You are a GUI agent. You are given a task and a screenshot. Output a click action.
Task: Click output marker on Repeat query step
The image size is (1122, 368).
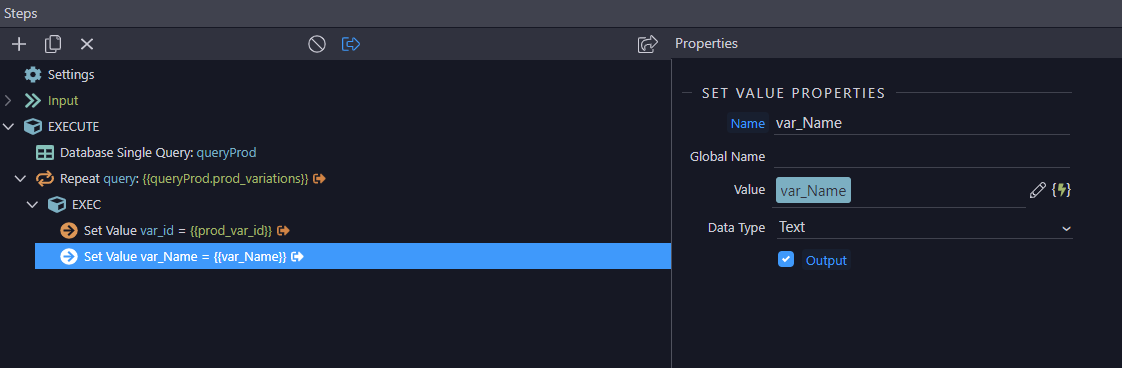320,179
